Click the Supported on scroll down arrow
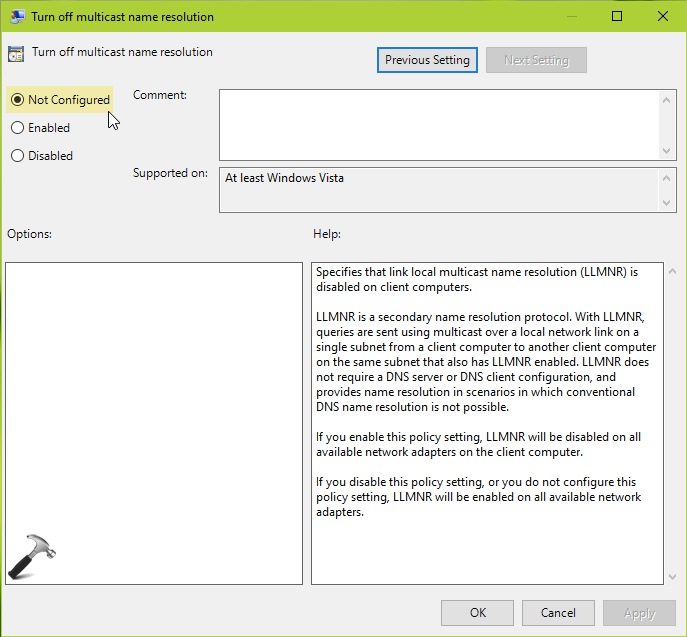This screenshot has height=637, width=687. pos(666,202)
